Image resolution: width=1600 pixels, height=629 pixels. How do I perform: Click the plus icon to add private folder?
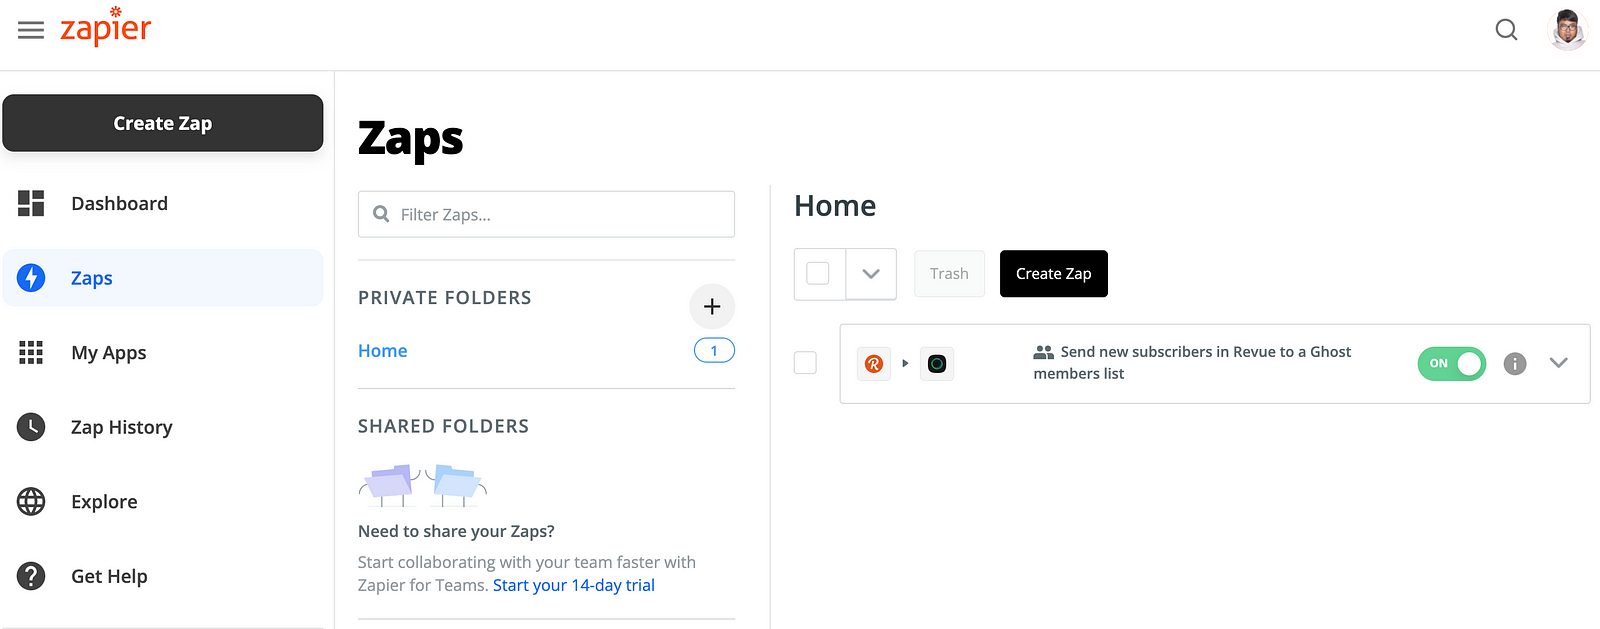pyautogui.click(x=712, y=306)
